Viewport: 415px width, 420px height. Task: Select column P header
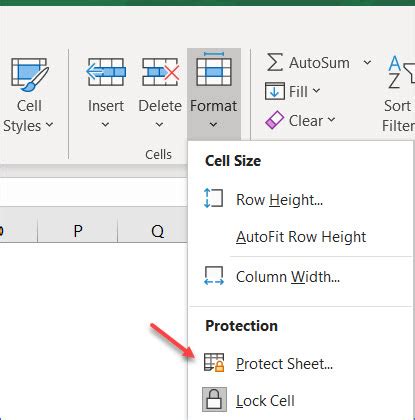tap(78, 231)
